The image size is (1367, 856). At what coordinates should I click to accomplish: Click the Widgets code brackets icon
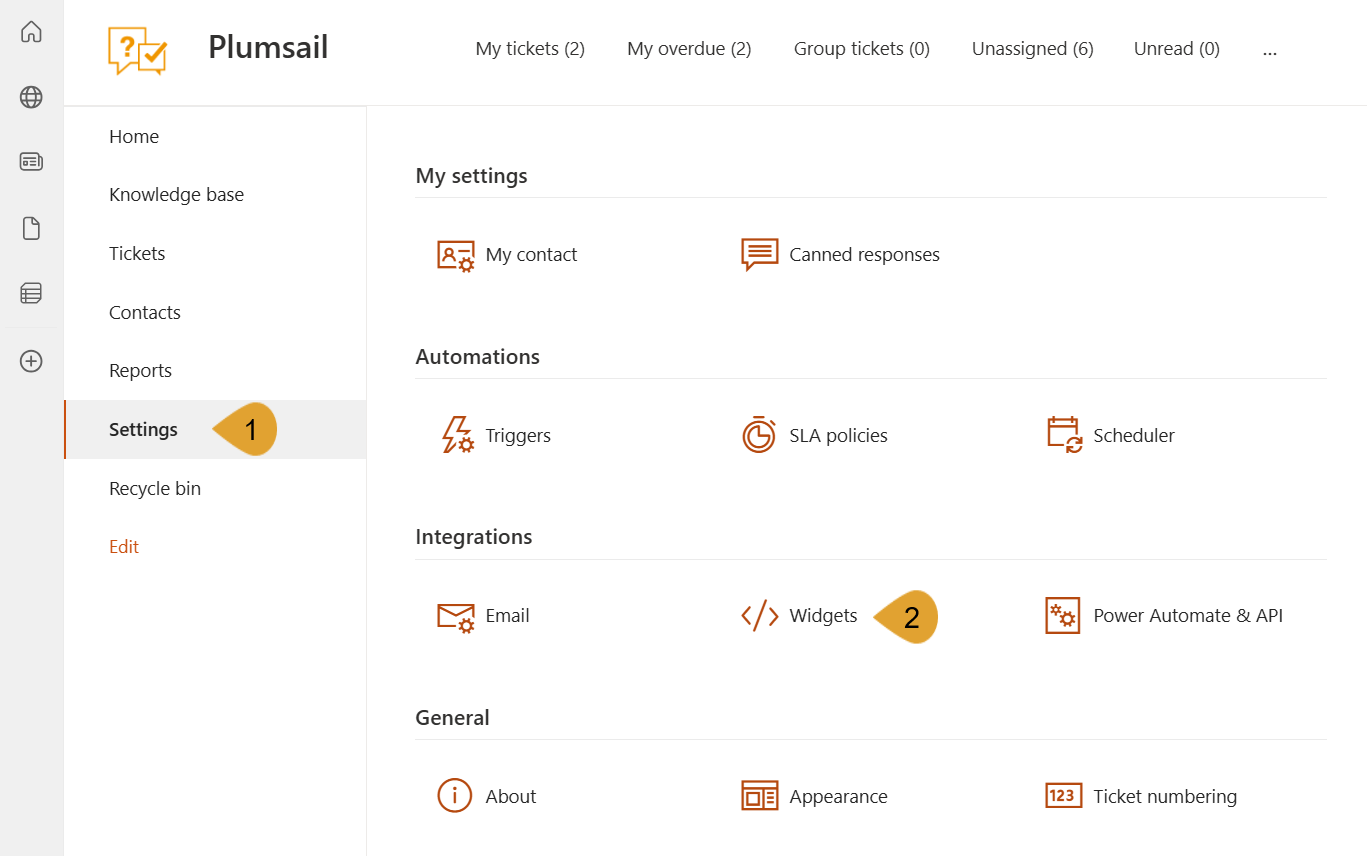(759, 616)
